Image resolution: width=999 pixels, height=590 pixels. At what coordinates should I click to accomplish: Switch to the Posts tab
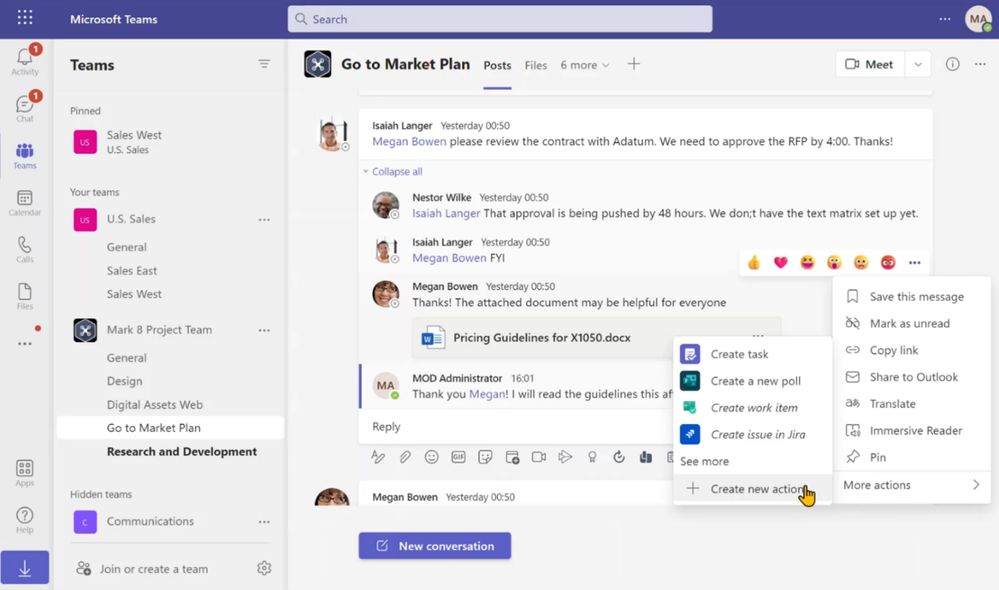(x=497, y=65)
